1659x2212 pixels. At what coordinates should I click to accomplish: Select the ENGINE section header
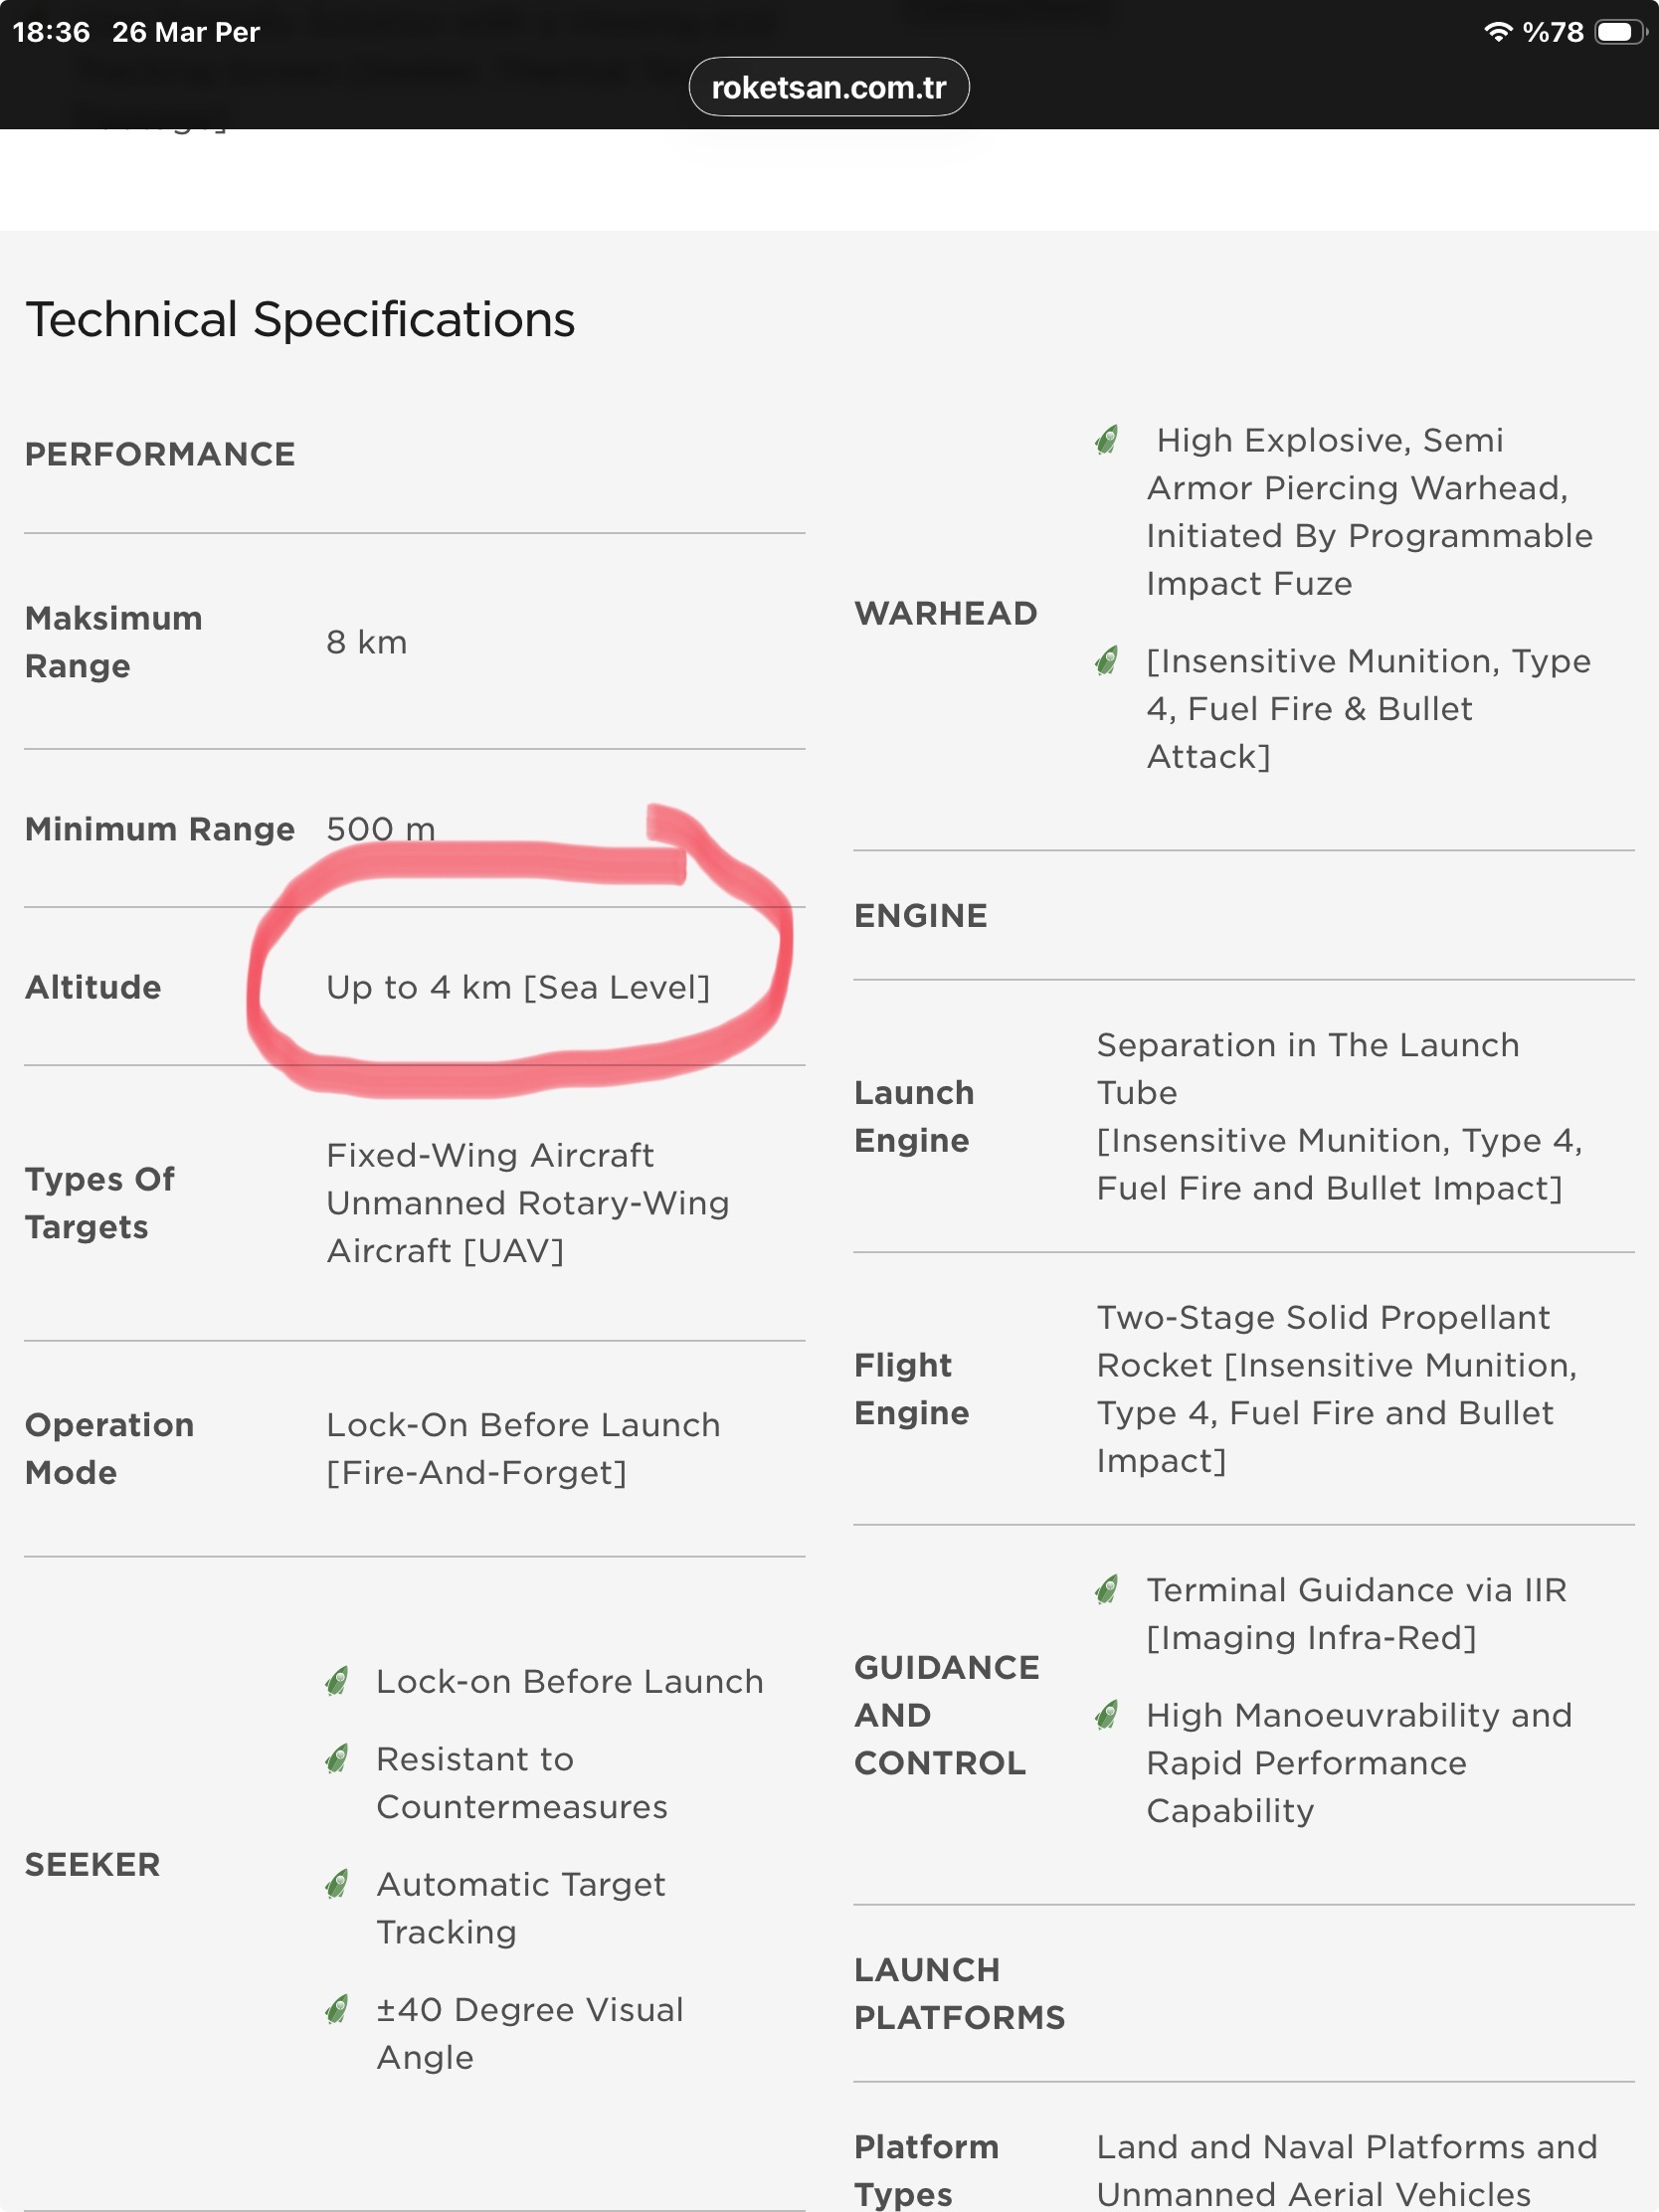click(921, 916)
